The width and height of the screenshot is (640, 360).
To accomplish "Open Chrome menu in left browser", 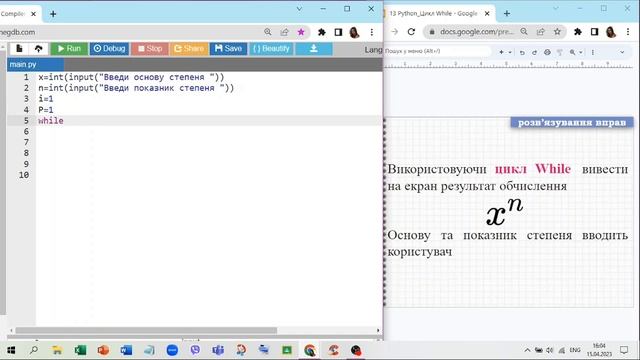I will (371, 32).
